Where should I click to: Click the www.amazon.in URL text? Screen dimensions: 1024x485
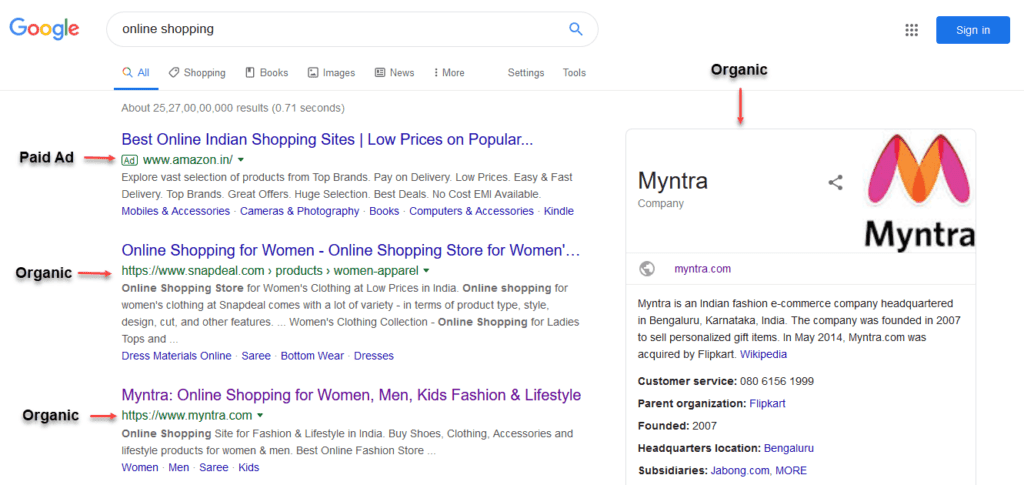(188, 159)
